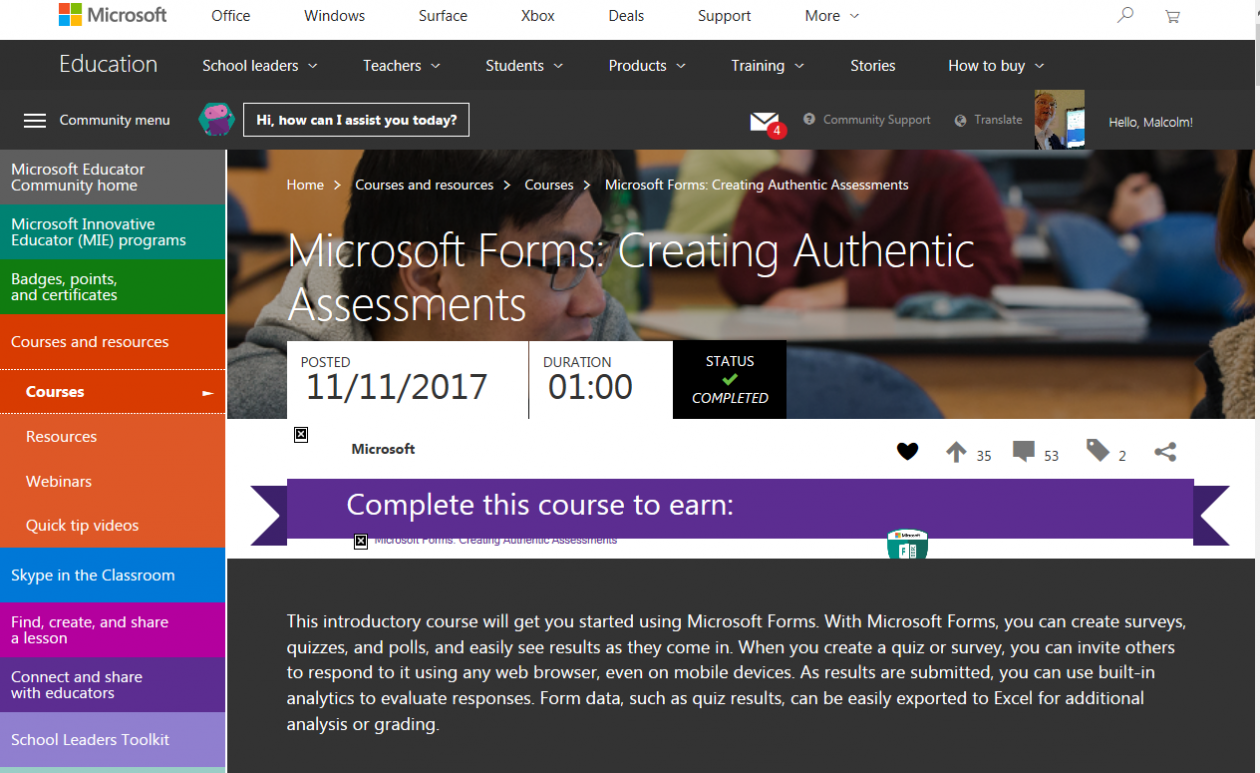Open Microsoft Innovative Educator (MIE) programs
Screen dimensions: 1260x773
click(x=113, y=232)
